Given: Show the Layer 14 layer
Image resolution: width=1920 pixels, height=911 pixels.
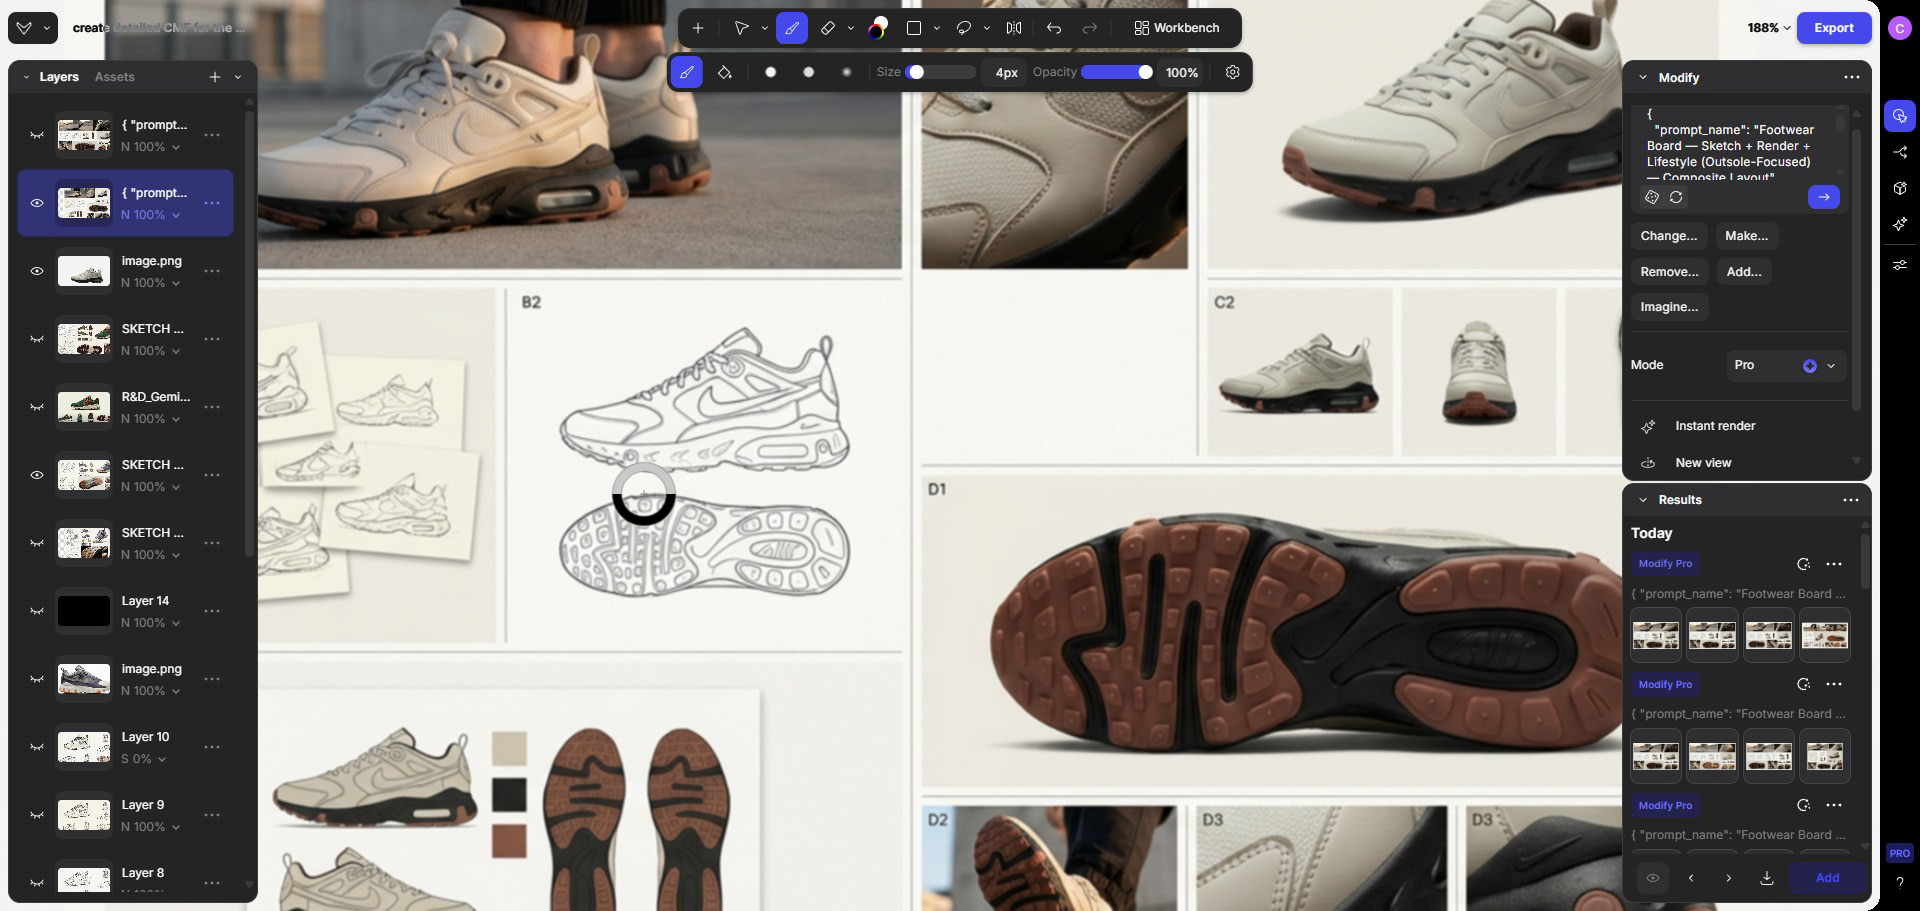Looking at the screenshot, I should (37, 611).
